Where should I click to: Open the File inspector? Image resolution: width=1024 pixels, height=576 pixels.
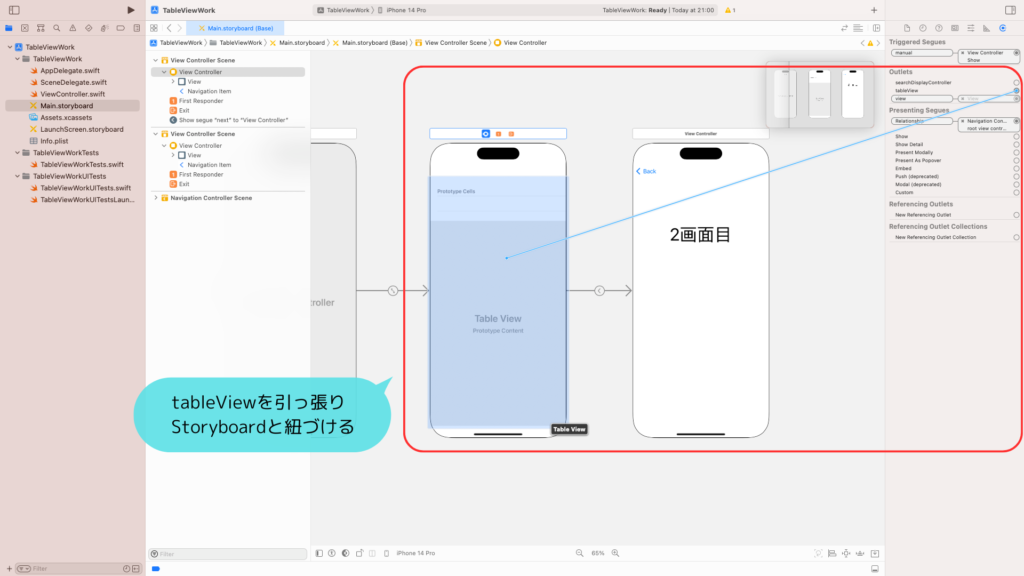907,28
